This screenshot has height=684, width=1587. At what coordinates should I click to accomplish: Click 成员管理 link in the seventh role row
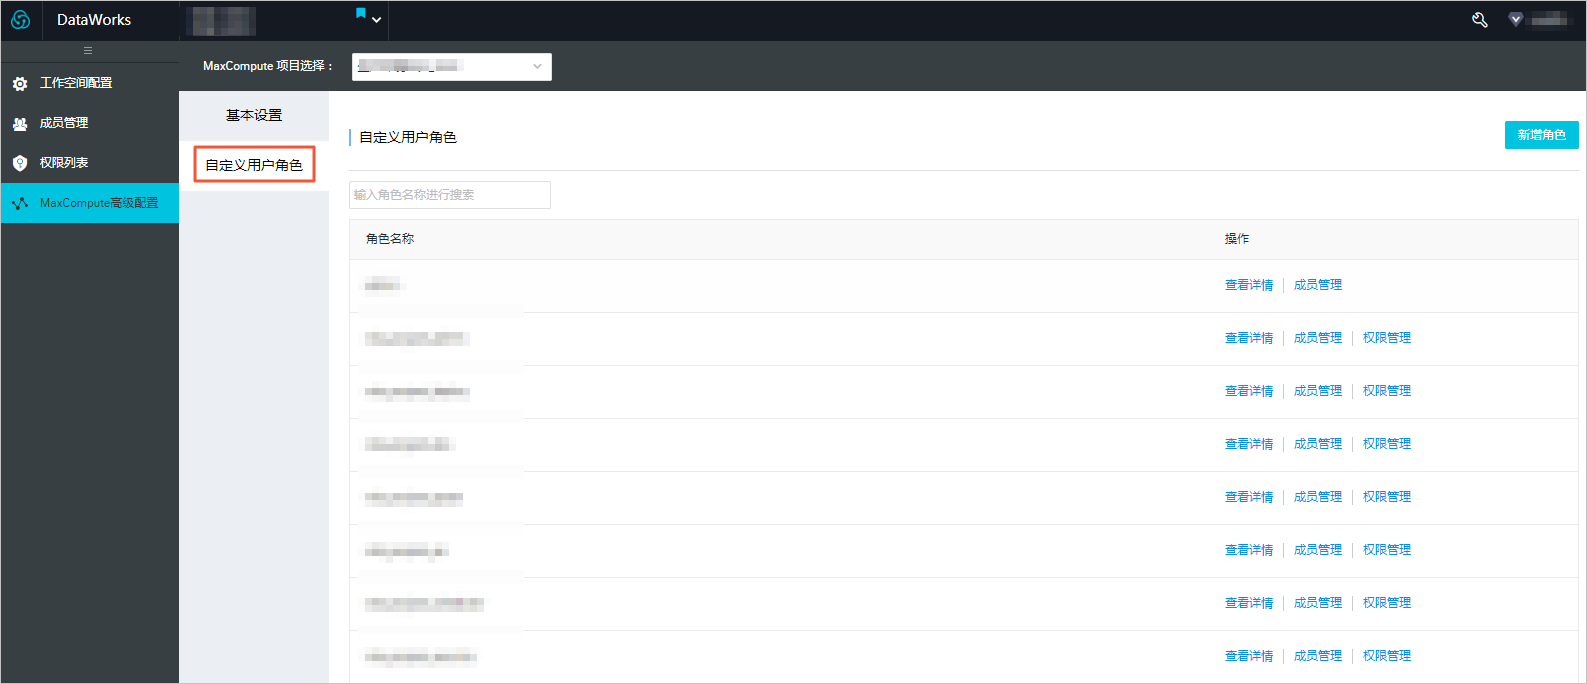[1318, 603]
